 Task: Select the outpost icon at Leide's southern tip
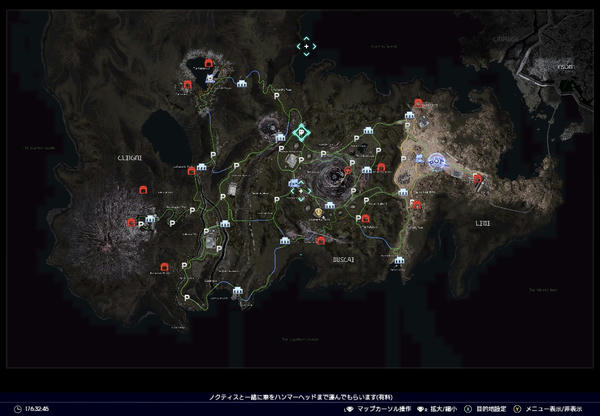click(x=399, y=260)
